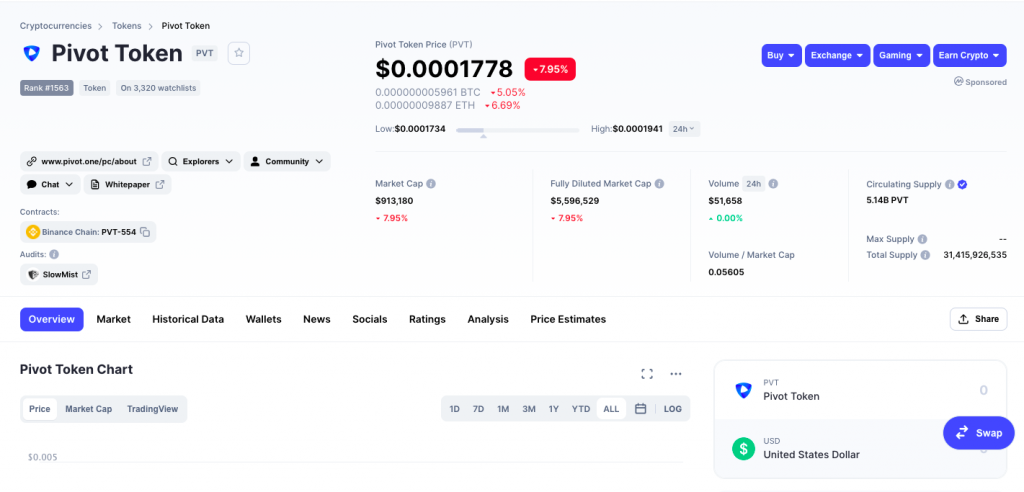The height and width of the screenshot is (492, 1024).
Task: Show the TradingView chart view
Action: 152,409
